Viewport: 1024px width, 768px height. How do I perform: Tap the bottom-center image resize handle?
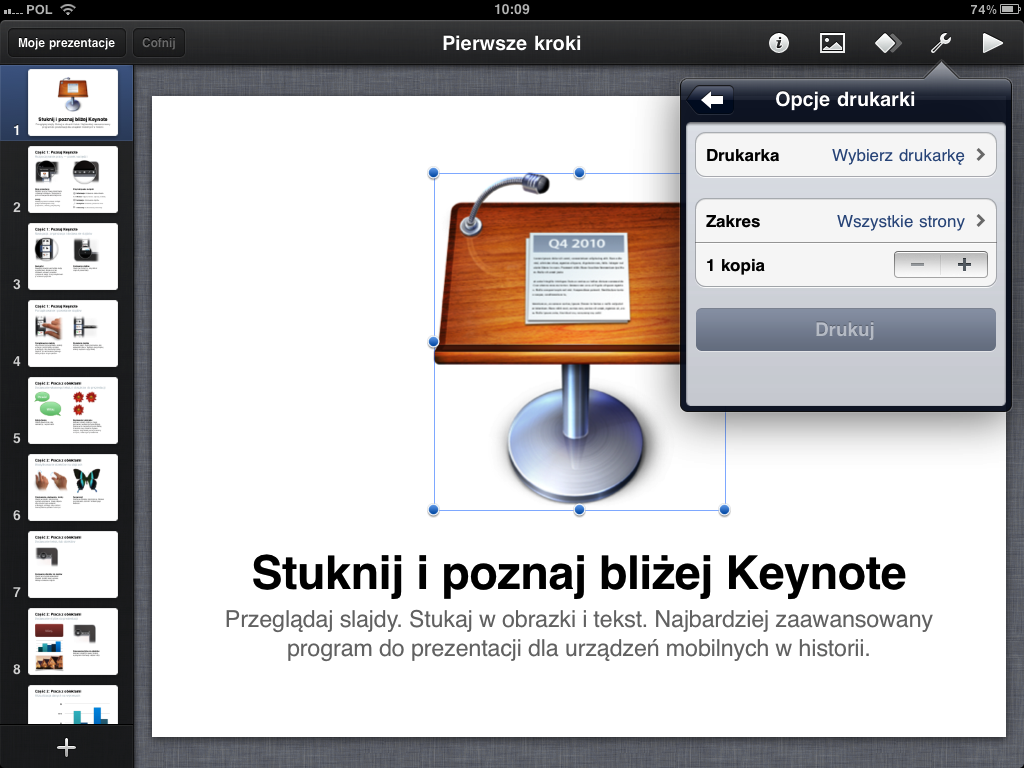click(579, 510)
